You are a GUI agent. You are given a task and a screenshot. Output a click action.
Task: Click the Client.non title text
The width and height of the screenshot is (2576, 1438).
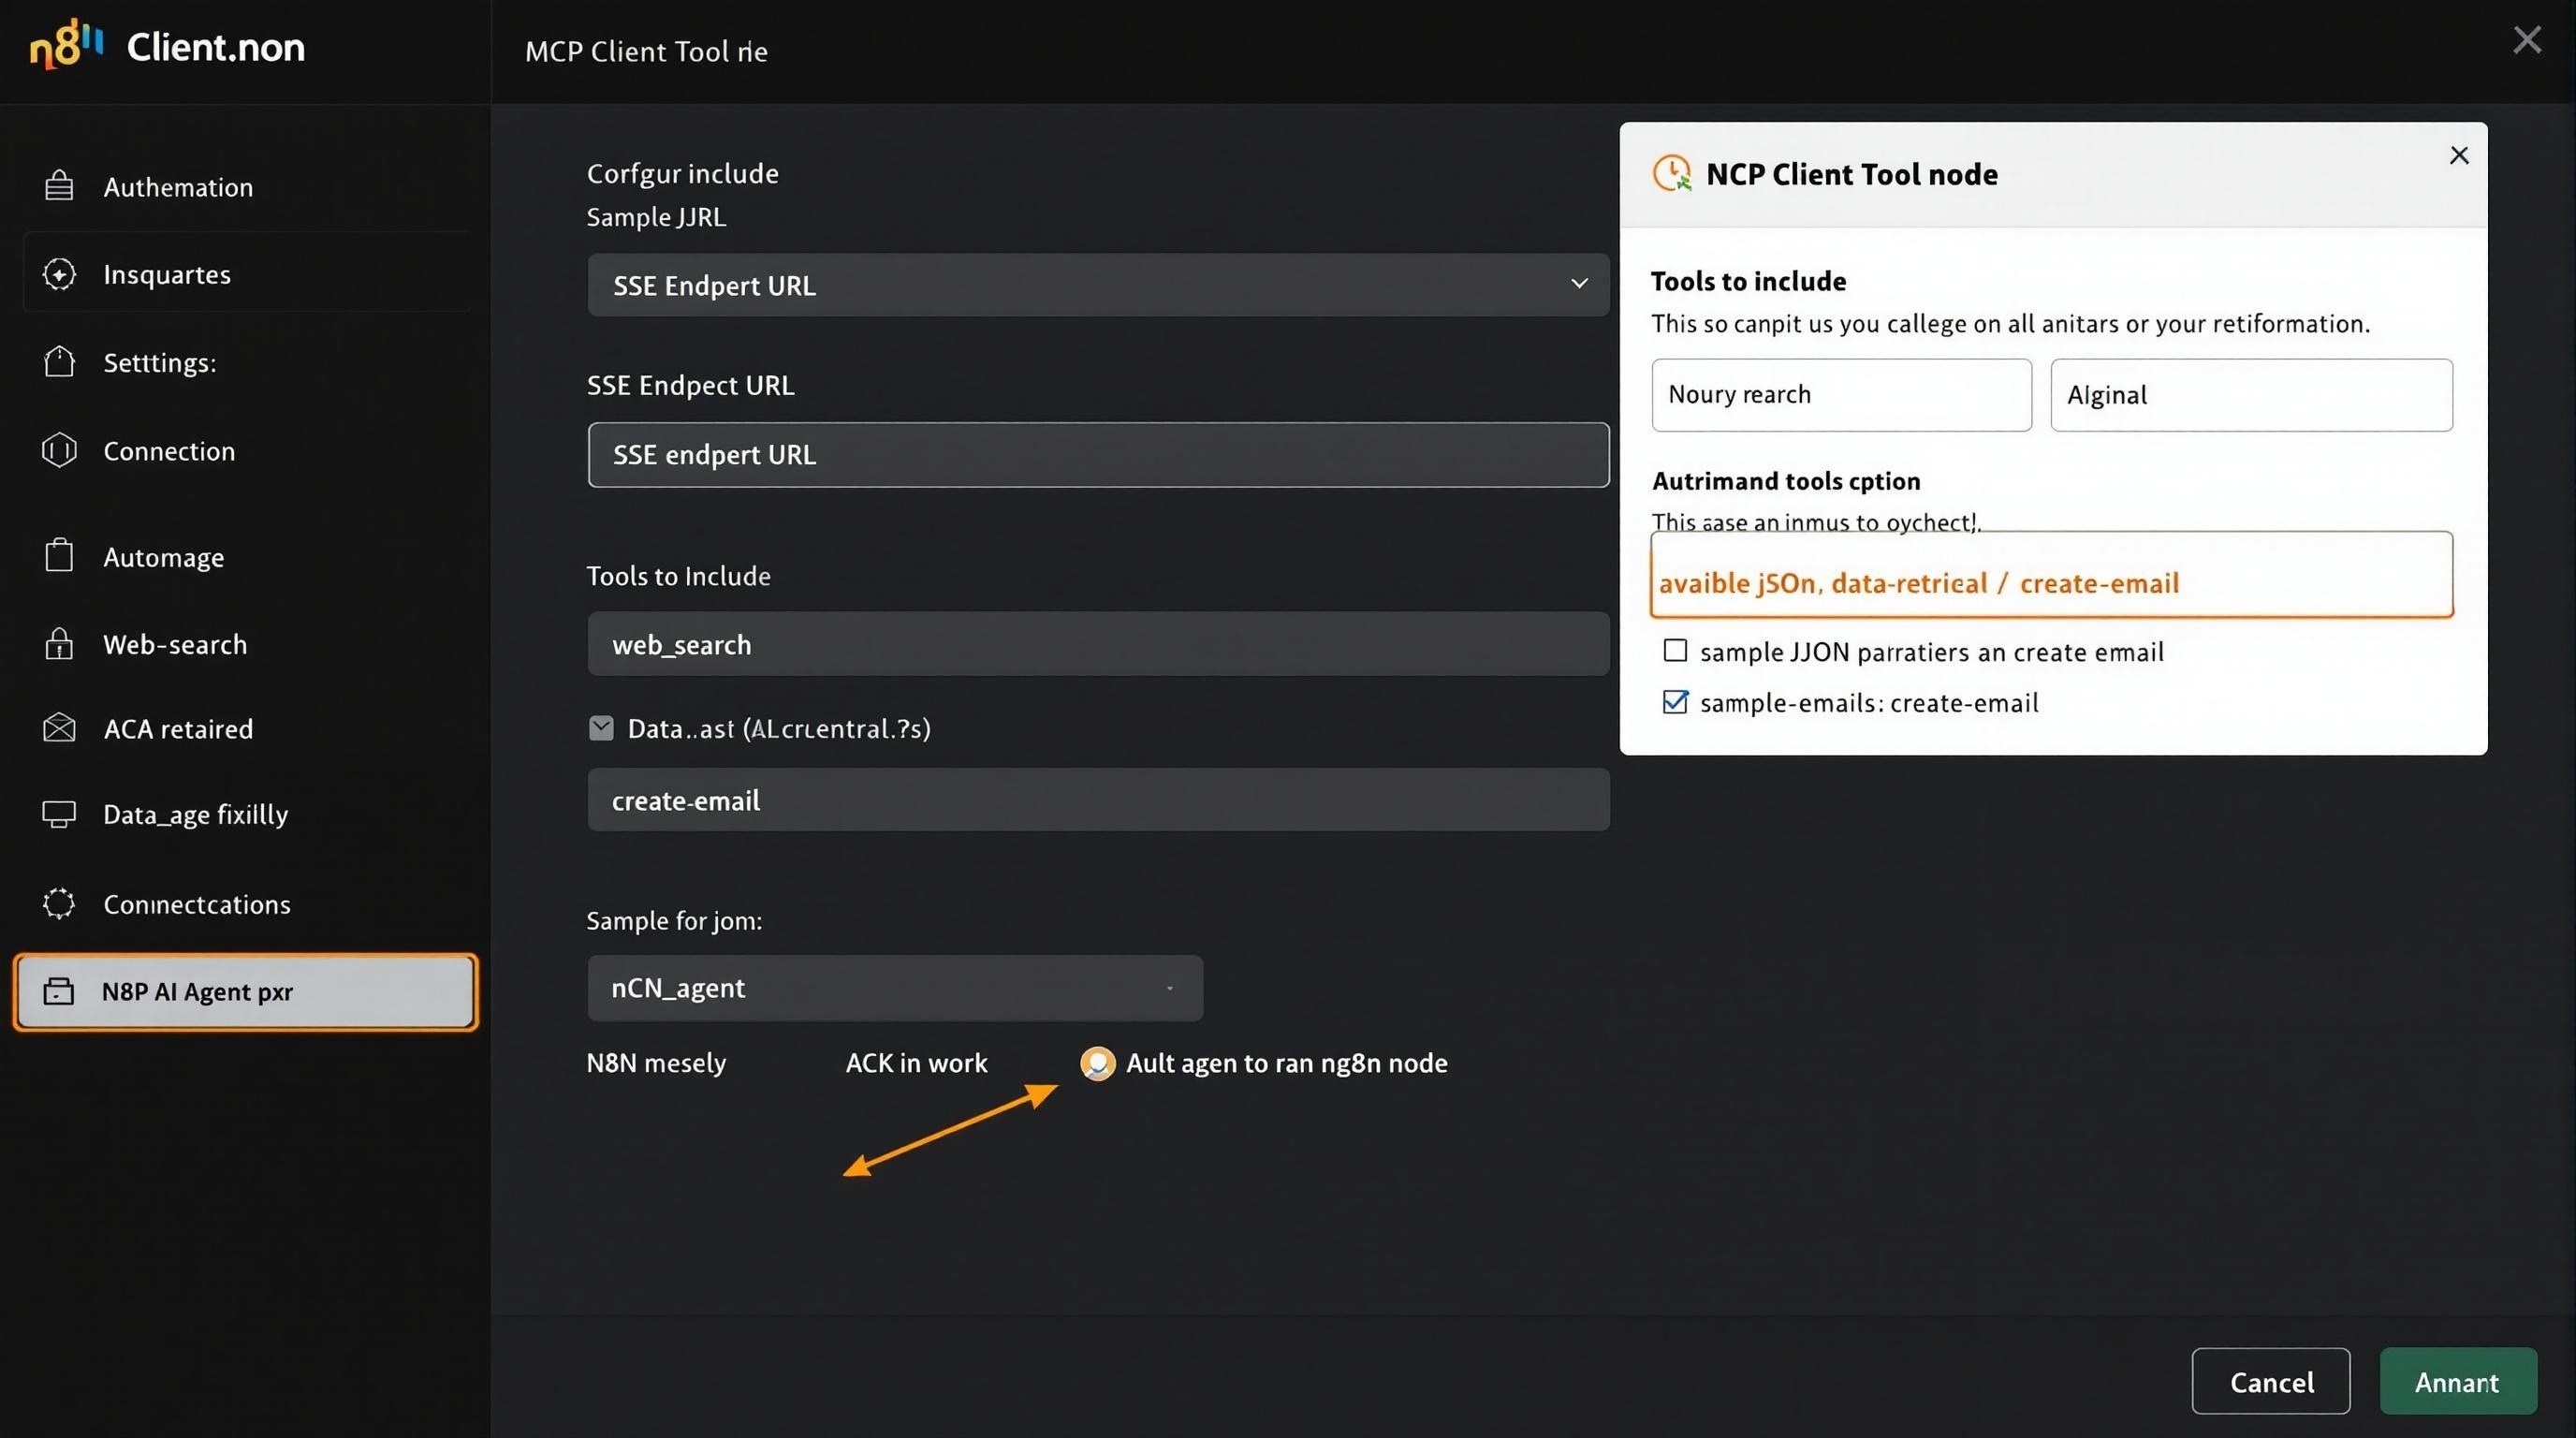tap(215, 47)
